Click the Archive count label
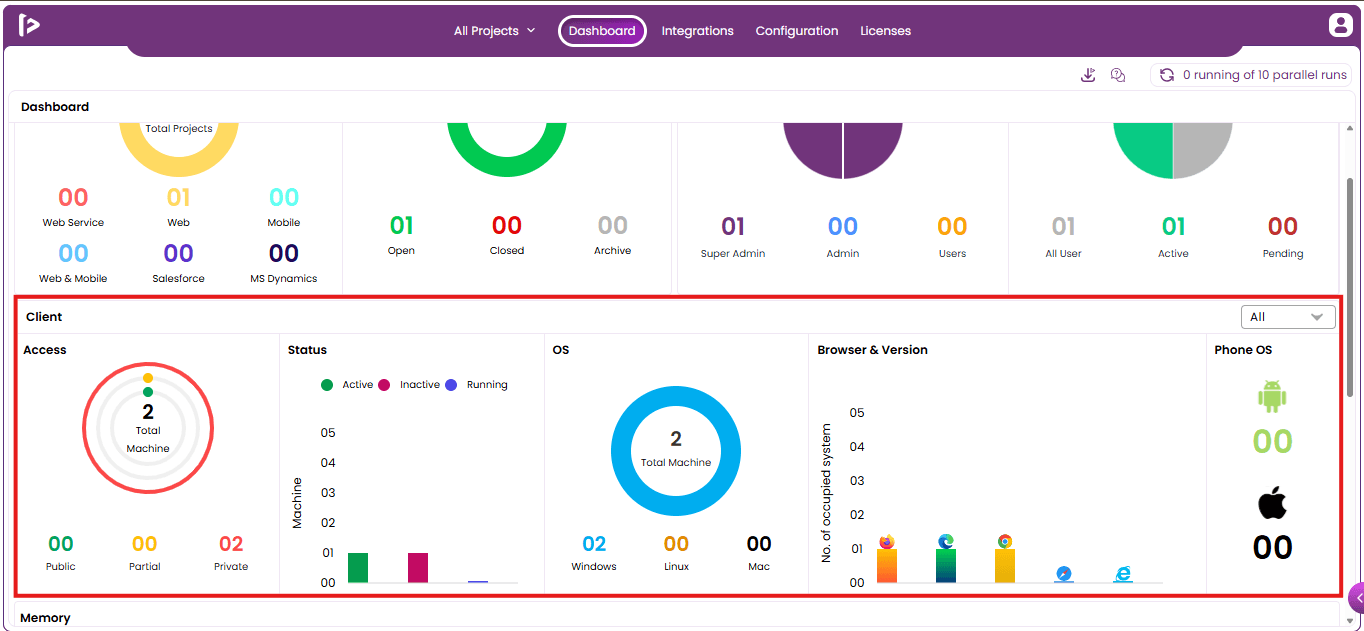The height and width of the screenshot is (631, 1364). (613, 251)
